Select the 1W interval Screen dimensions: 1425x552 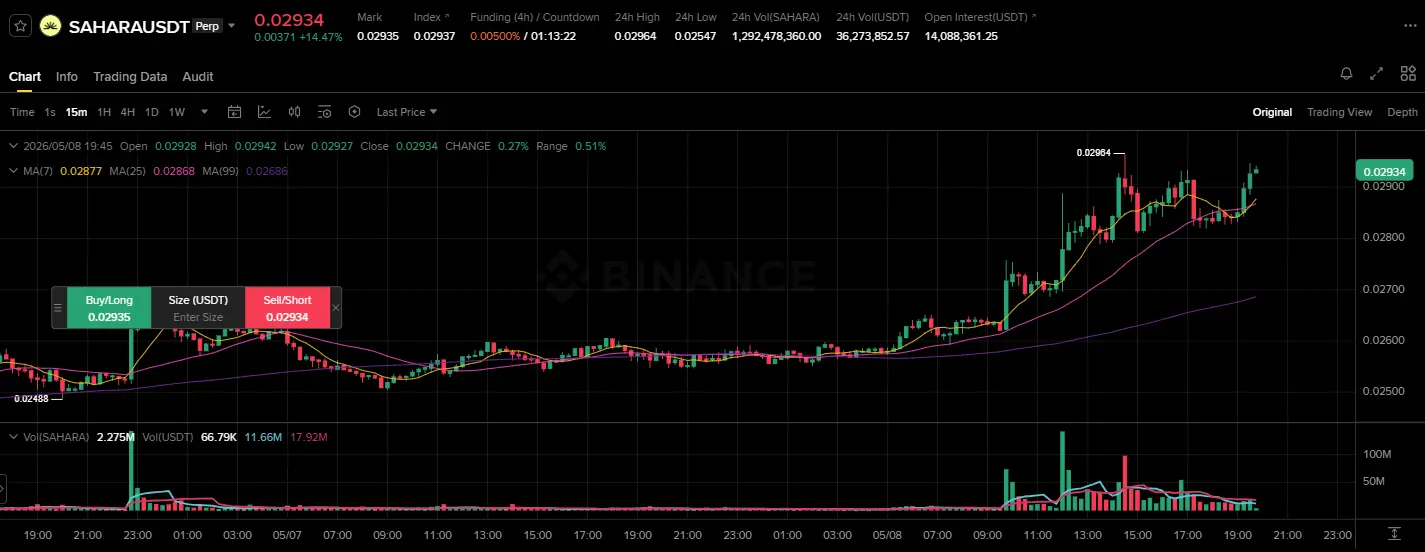tap(177, 112)
